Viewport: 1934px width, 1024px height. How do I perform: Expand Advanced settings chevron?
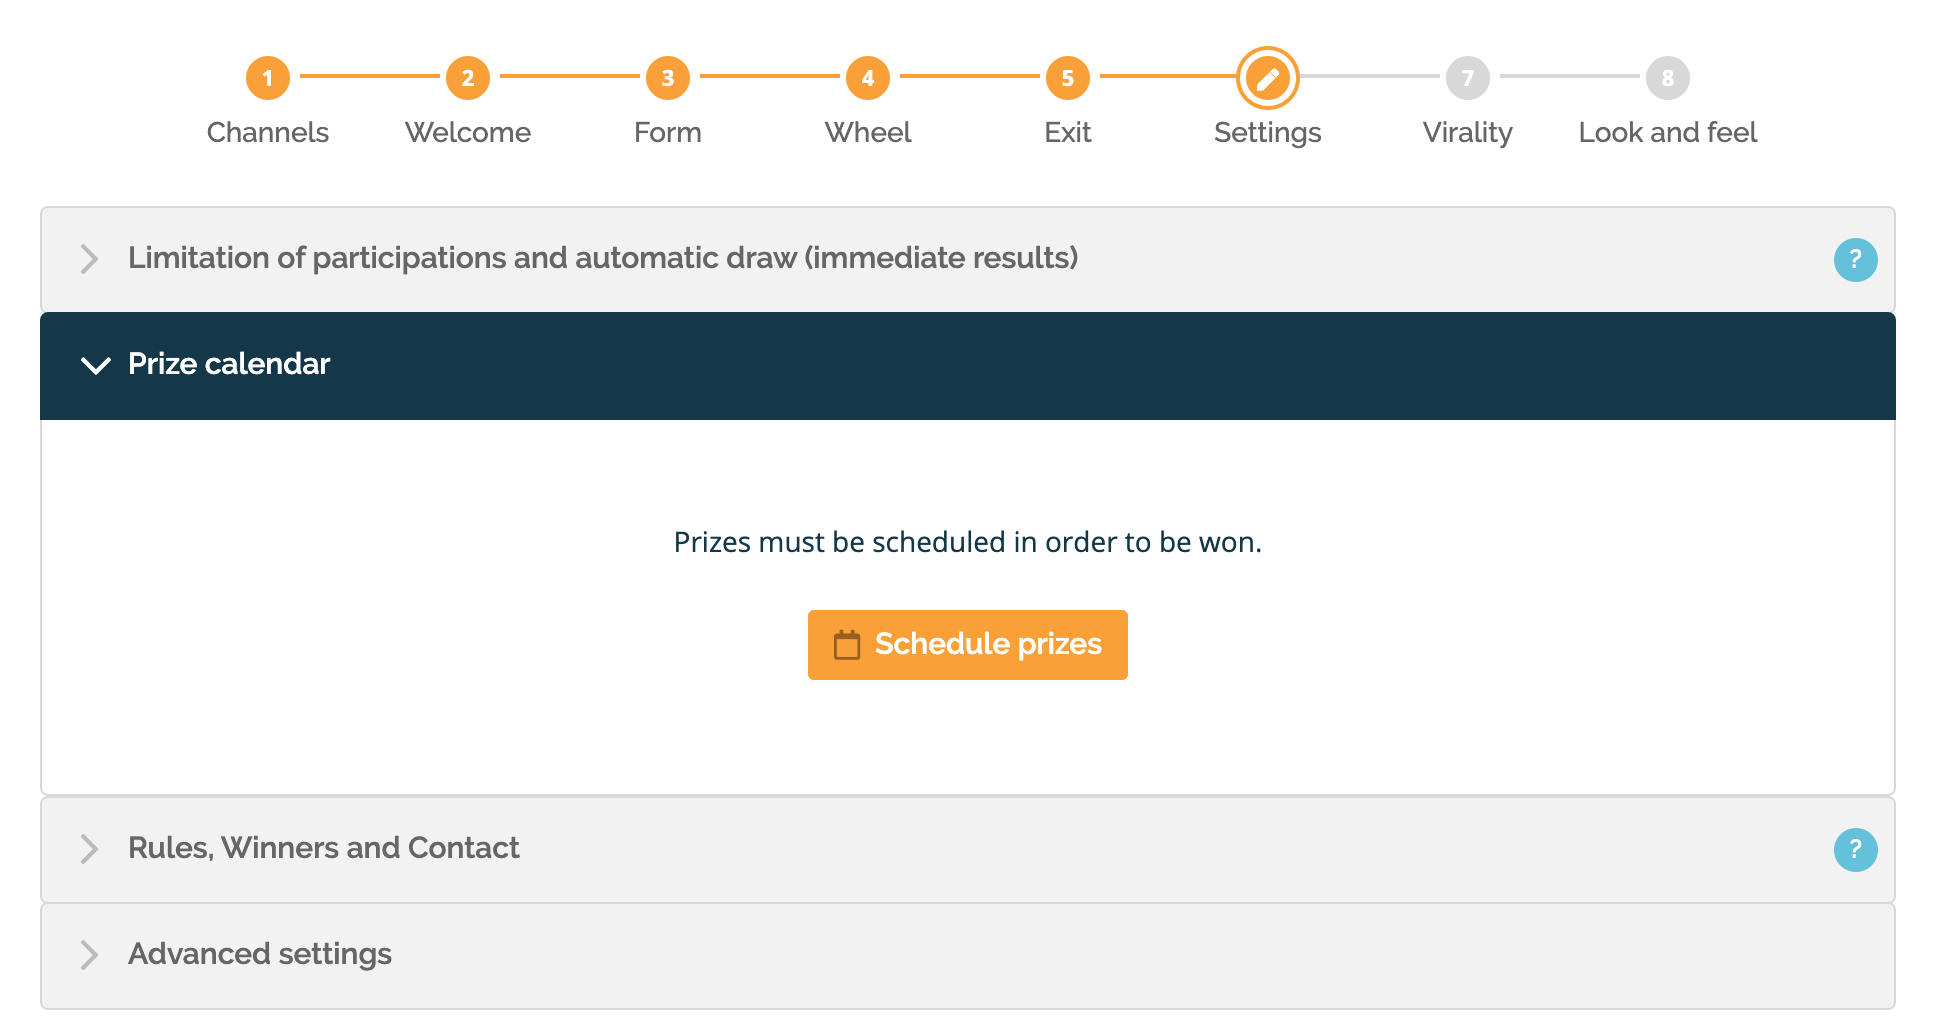(89, 955)
